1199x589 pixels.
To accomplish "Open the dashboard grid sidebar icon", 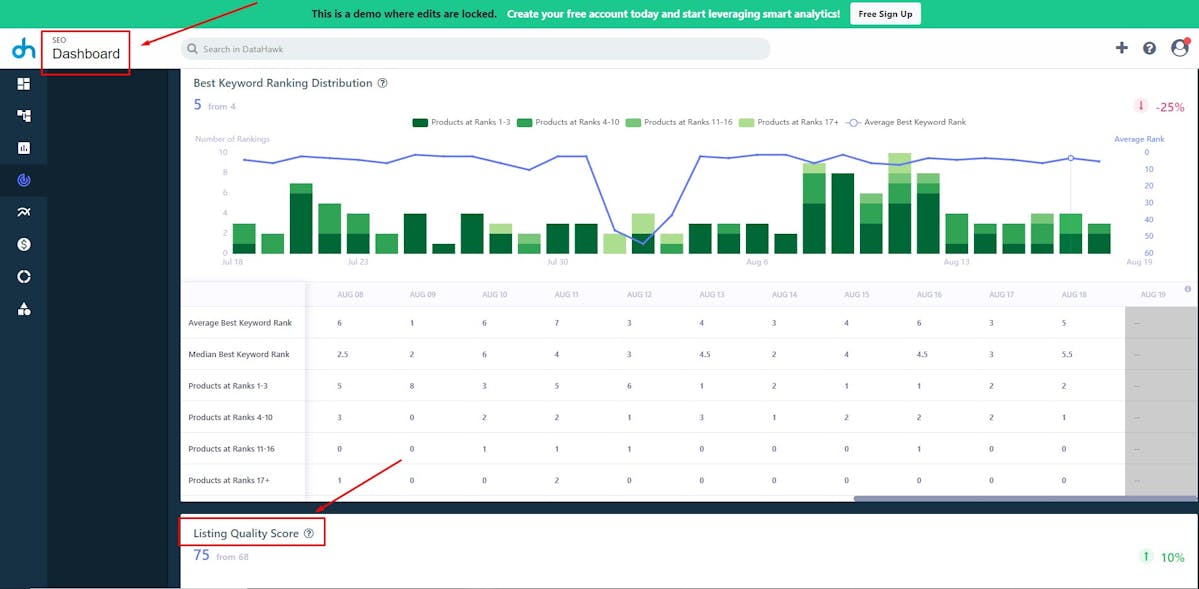I will [24, 83].
